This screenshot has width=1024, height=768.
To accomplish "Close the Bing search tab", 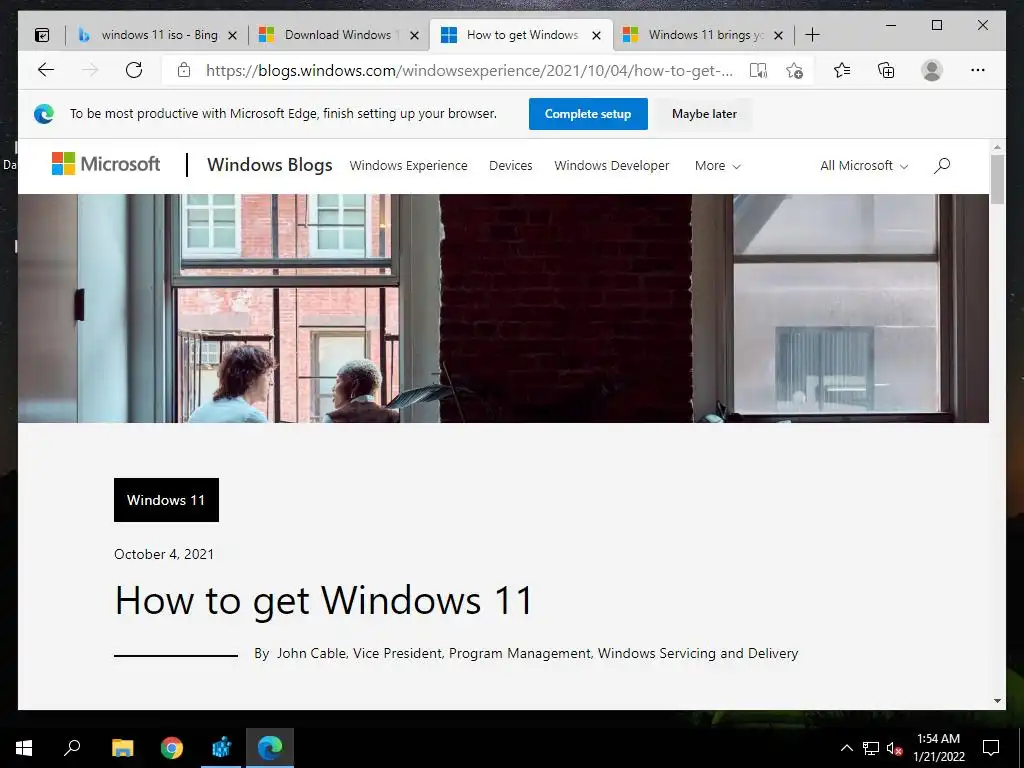I will click(x=232, y=35).
